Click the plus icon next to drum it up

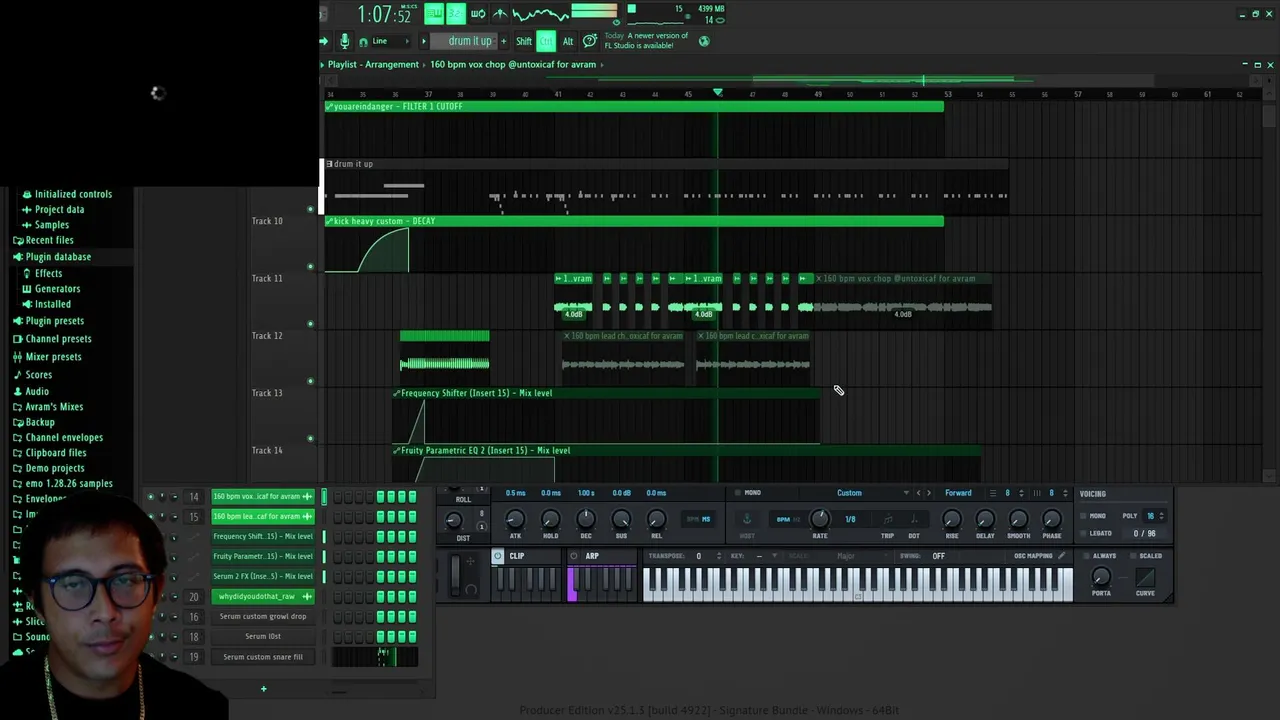pyautogui.click(x=503, y=41)
